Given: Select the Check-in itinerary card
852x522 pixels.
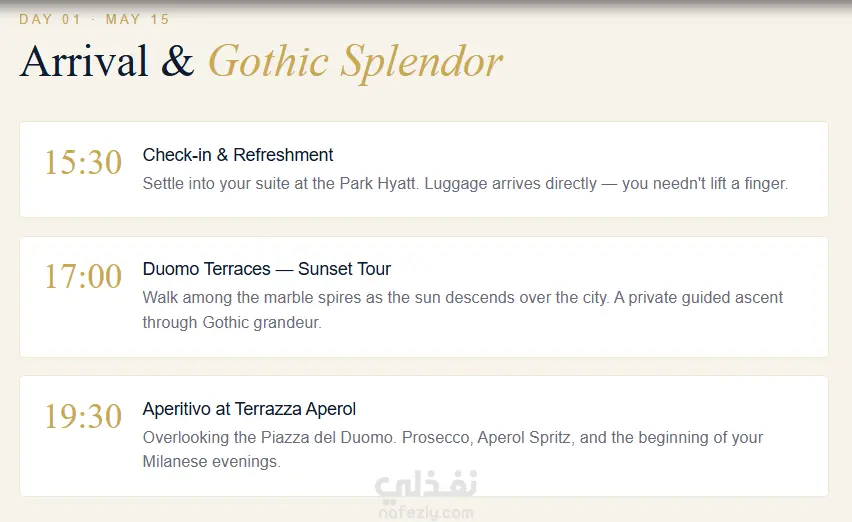Looking at the screenshot, I should coord(424,169).
